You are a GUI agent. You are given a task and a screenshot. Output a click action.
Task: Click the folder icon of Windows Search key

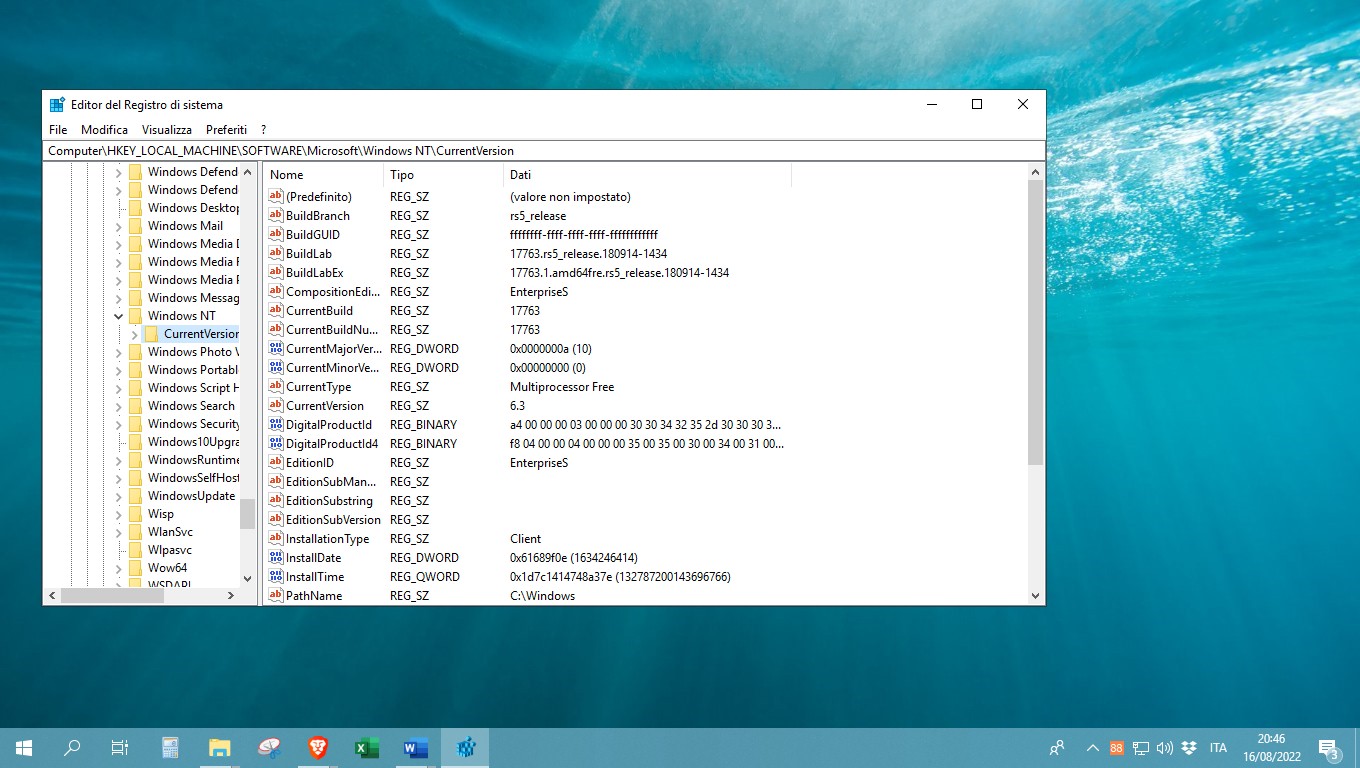pos(135,406)
